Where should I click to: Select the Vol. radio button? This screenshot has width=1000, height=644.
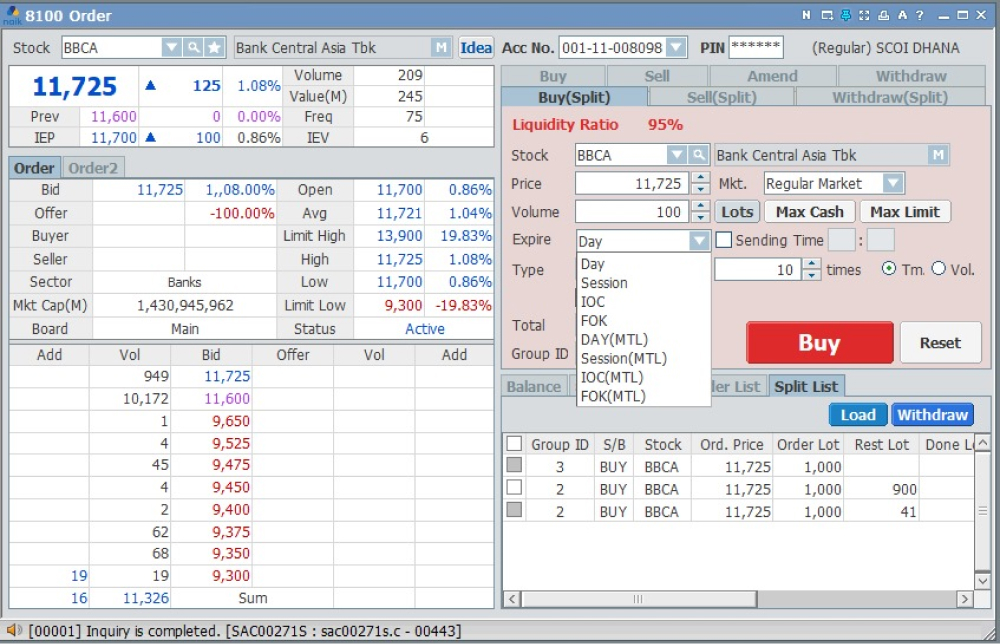[x=938, y=269]
